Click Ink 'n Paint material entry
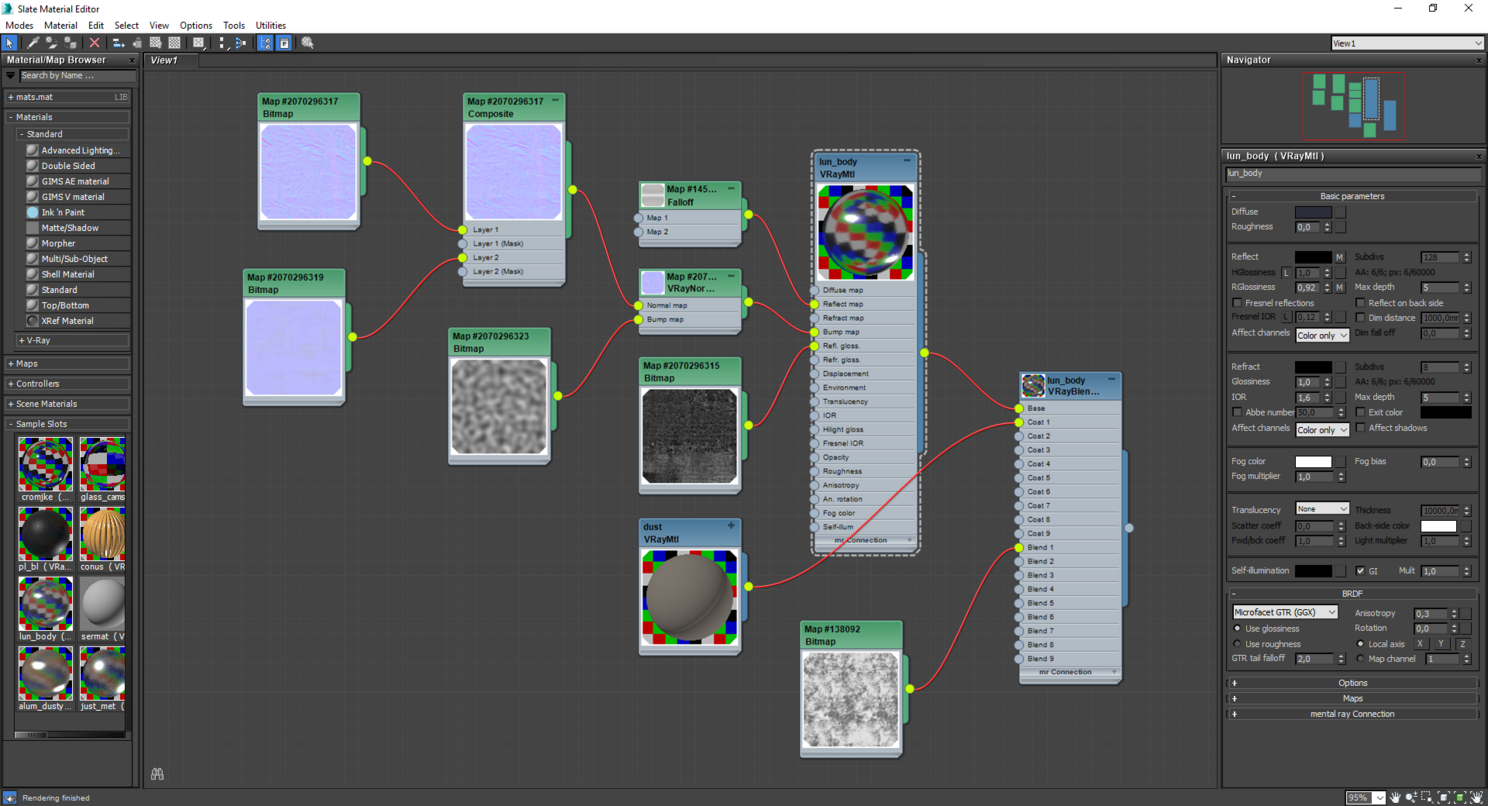Image resolution: width=1488 pixels, height=806 pixels. coord(77,212)
